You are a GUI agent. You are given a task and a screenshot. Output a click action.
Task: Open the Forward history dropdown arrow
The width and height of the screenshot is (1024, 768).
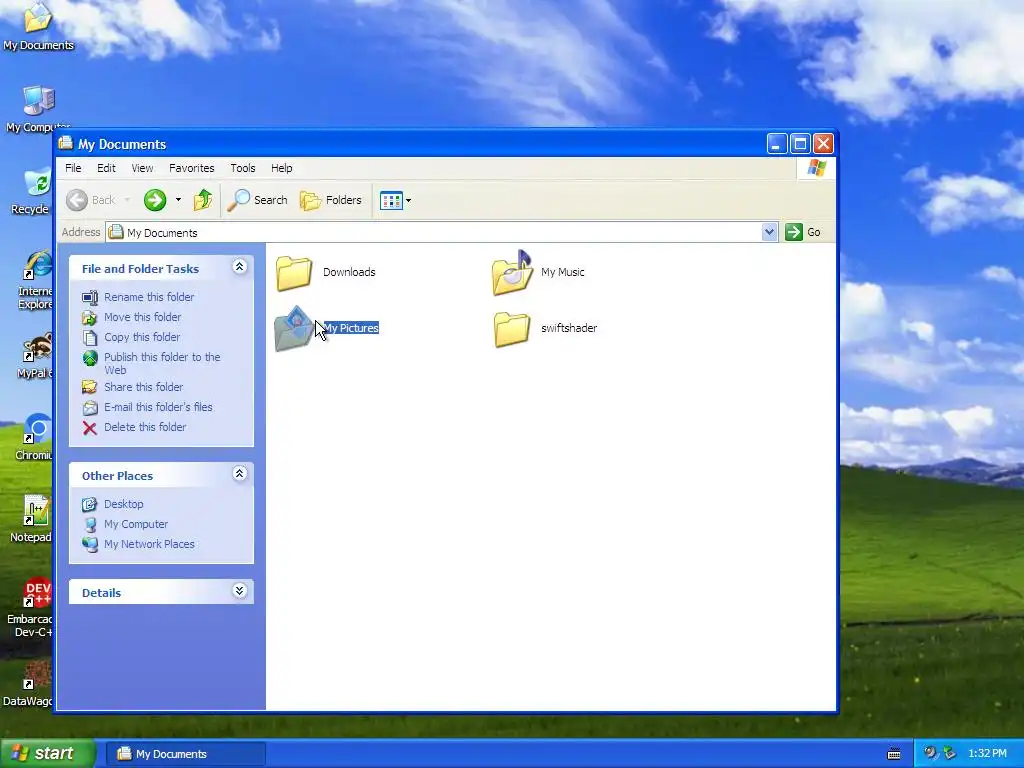178,200
